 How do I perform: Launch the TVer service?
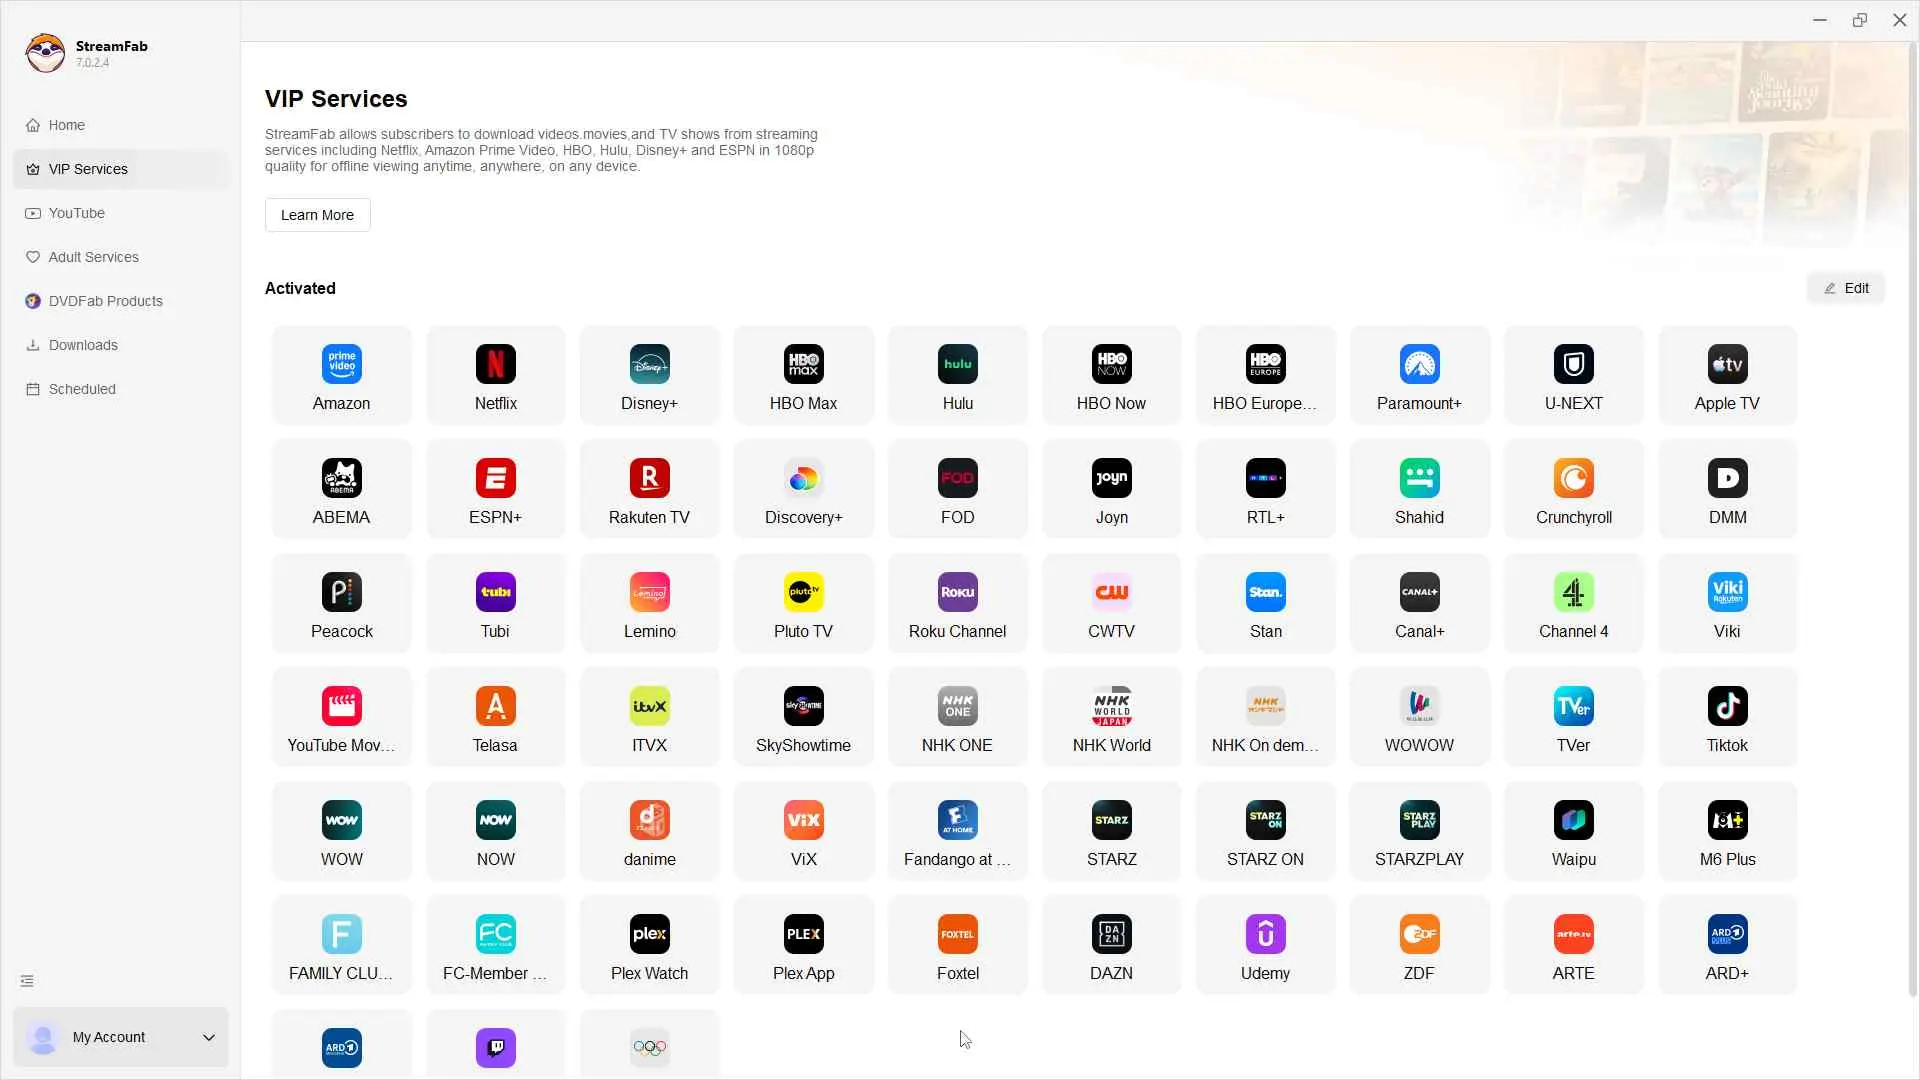point(1573,718)
